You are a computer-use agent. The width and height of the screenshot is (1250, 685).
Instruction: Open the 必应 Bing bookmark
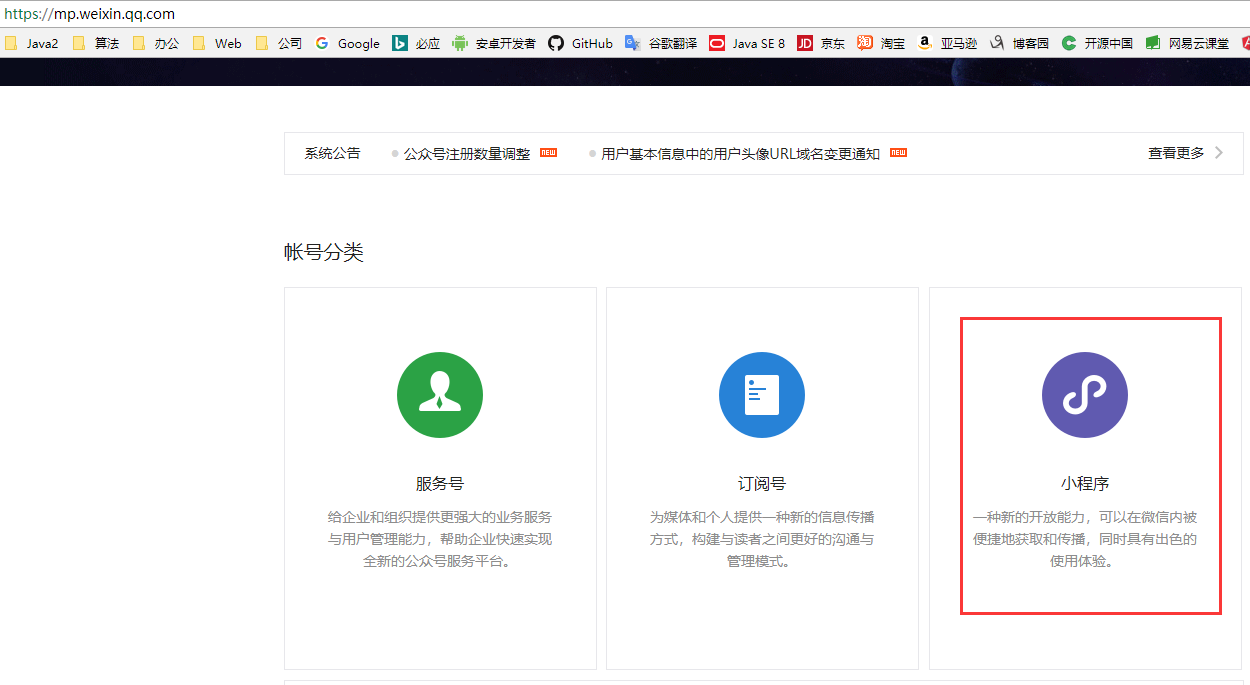click(x=416, y=43)
